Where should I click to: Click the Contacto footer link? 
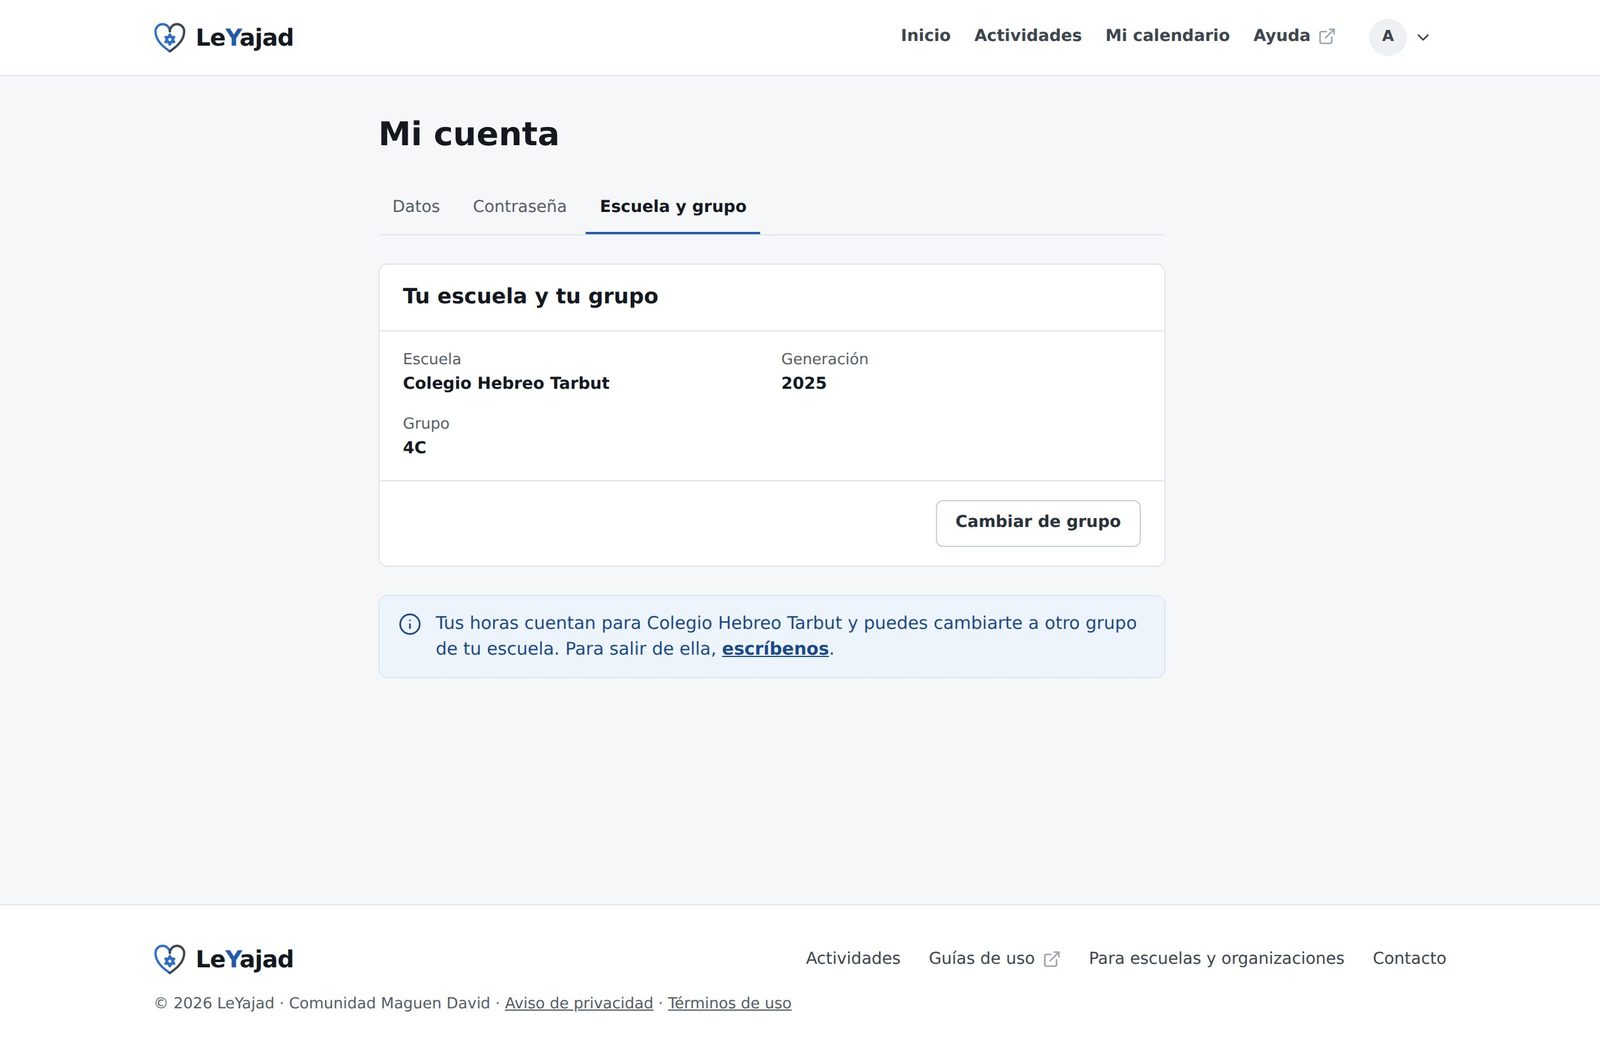tap(1409, 958)
